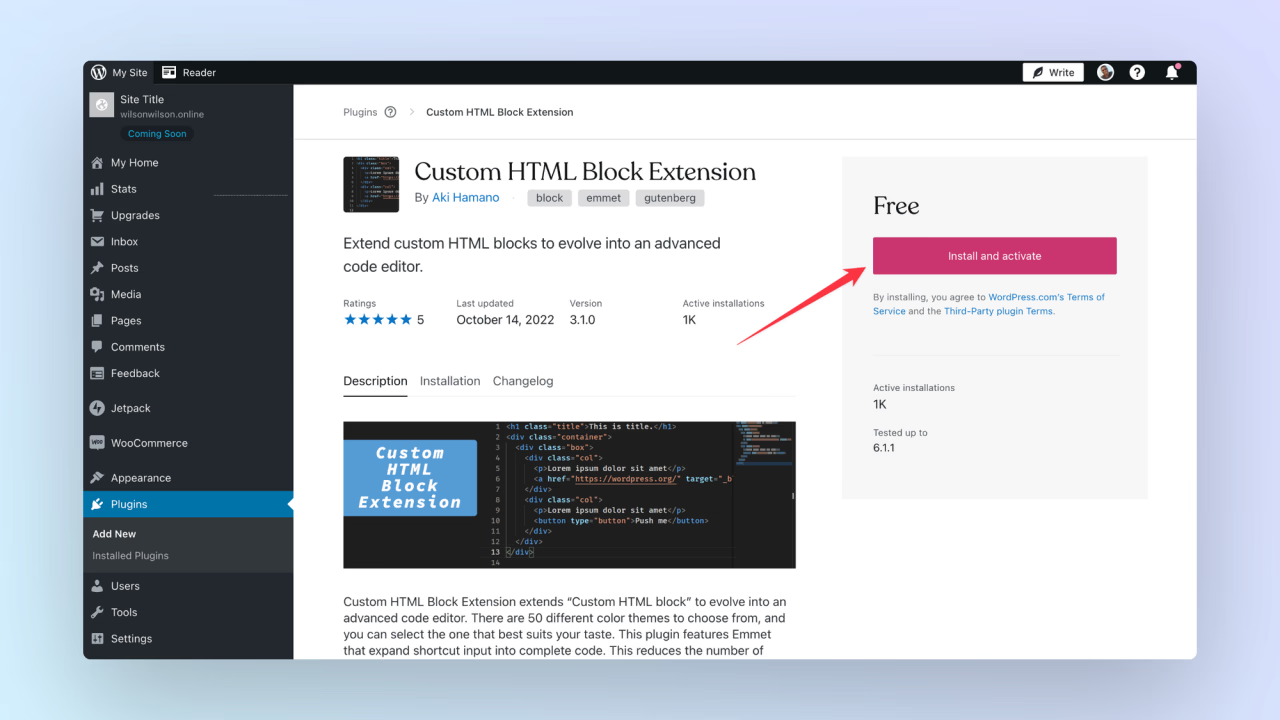Viewport: 1280px width, 720px height.
Task: Select the WooCommerce sidebar label
Action: (149, 443)
